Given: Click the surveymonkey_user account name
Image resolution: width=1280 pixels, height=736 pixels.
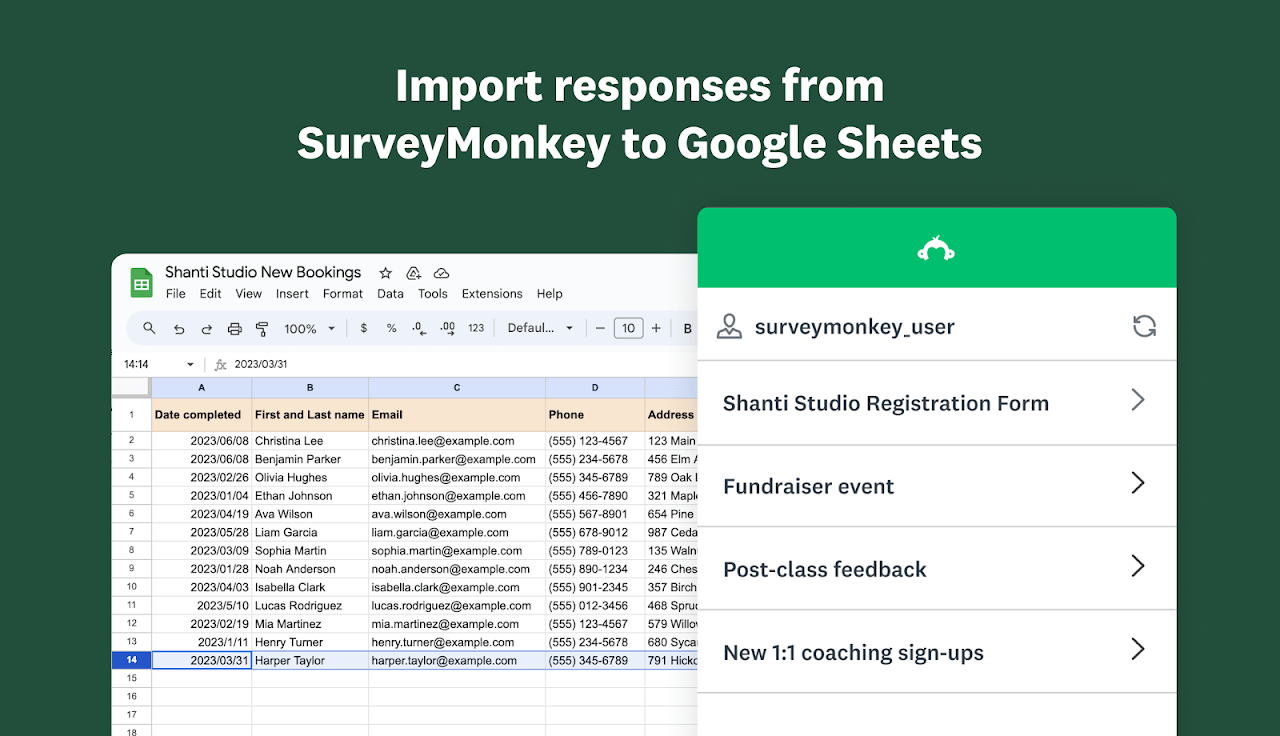Looking at the screenshot, I should click(x=854, y=327).
